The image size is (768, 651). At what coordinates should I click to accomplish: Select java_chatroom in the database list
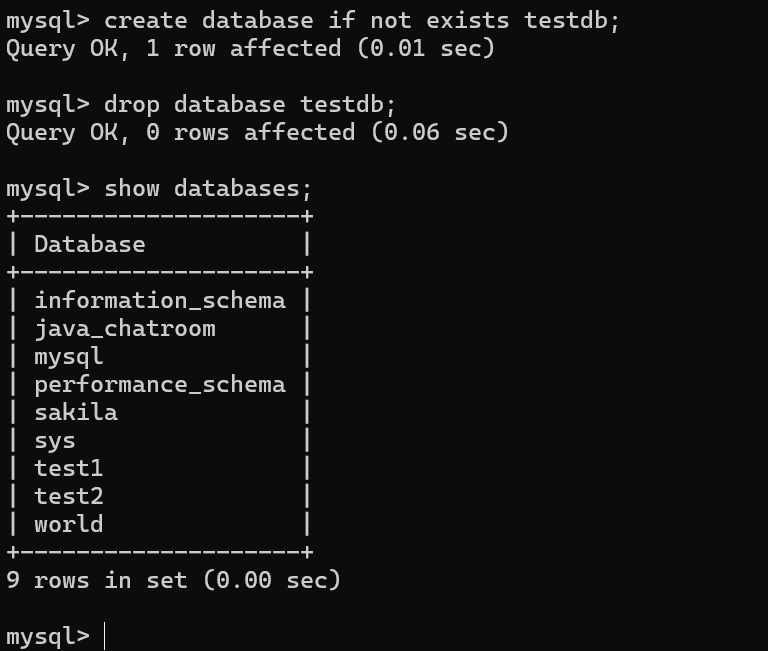pos(125,328)
